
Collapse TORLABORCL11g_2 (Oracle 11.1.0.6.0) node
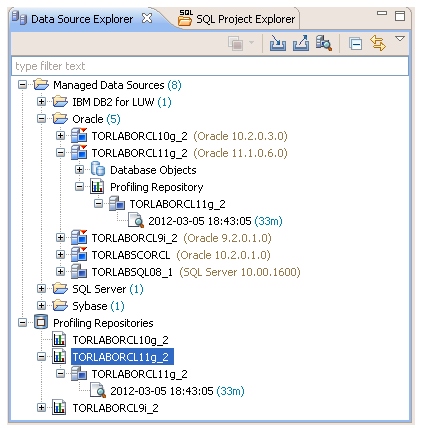coord(60,153)
